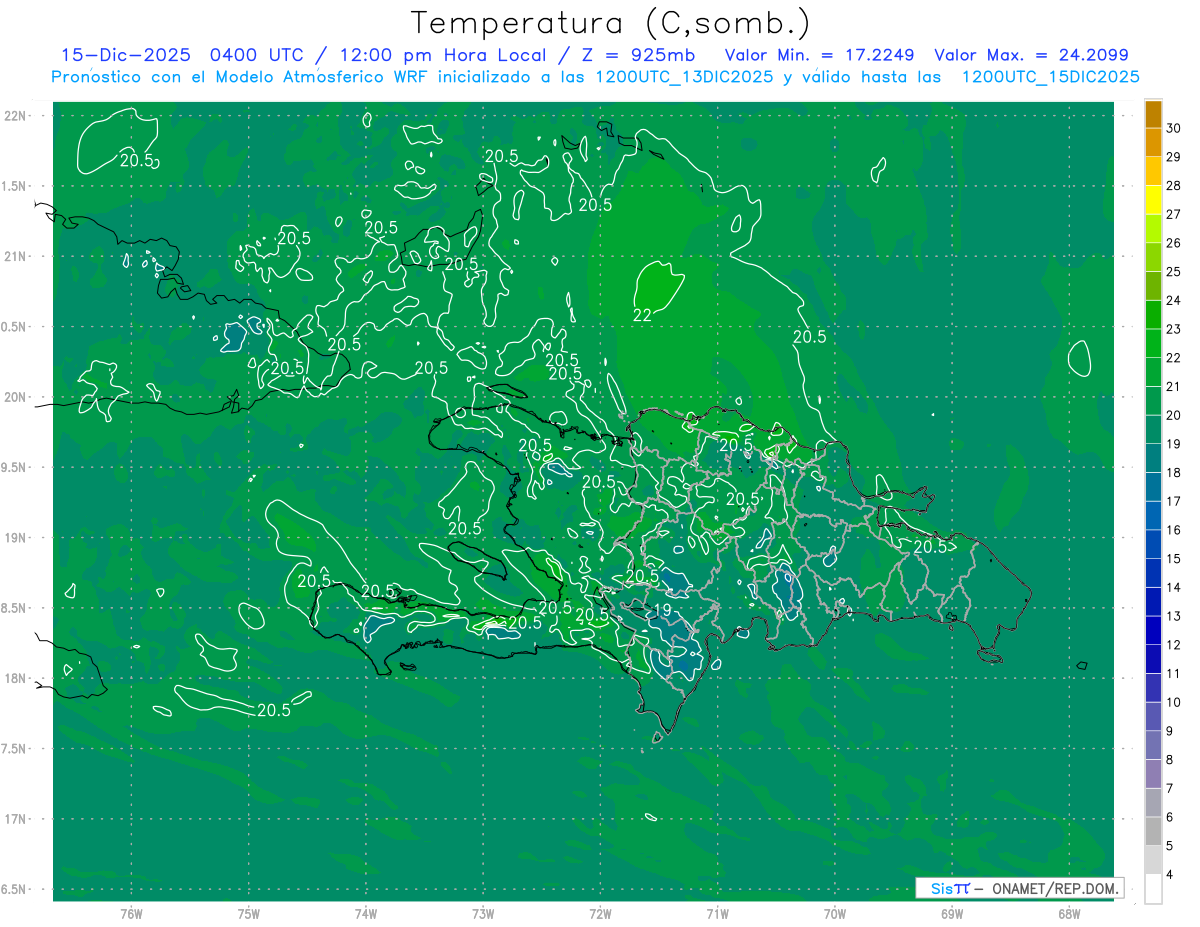This screenshot has width=1200, height=927.
Task: Click the "71W" longitude axis label
Action: [x=717, y=913]
